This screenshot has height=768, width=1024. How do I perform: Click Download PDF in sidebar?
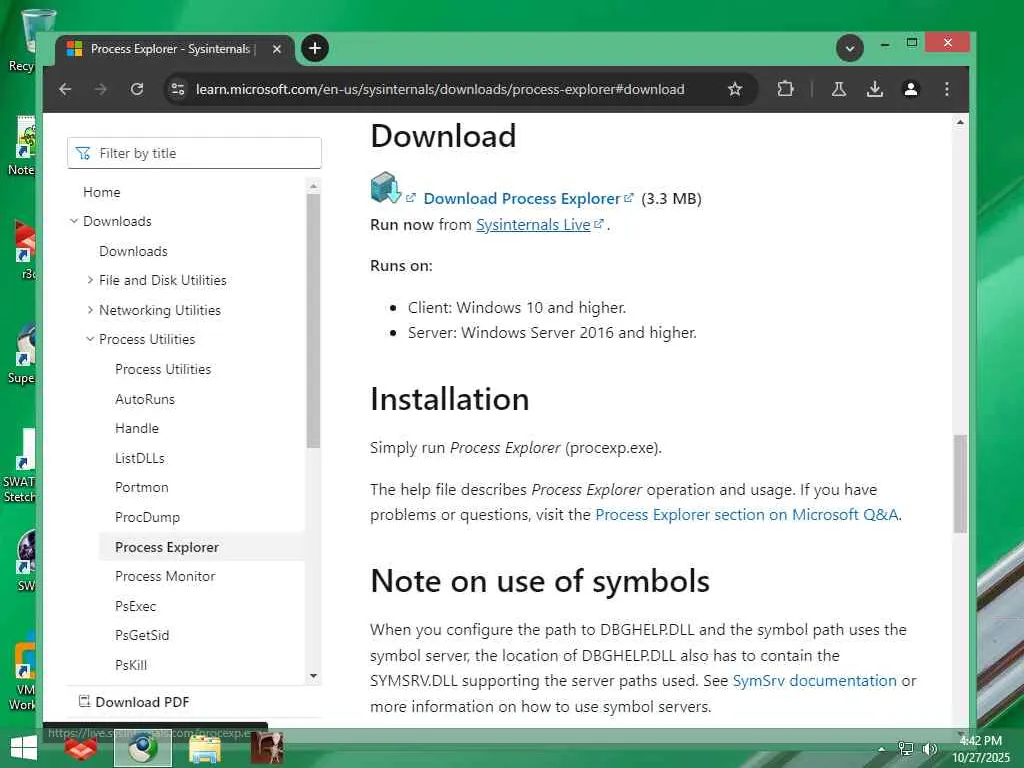[x=135, y=702]
